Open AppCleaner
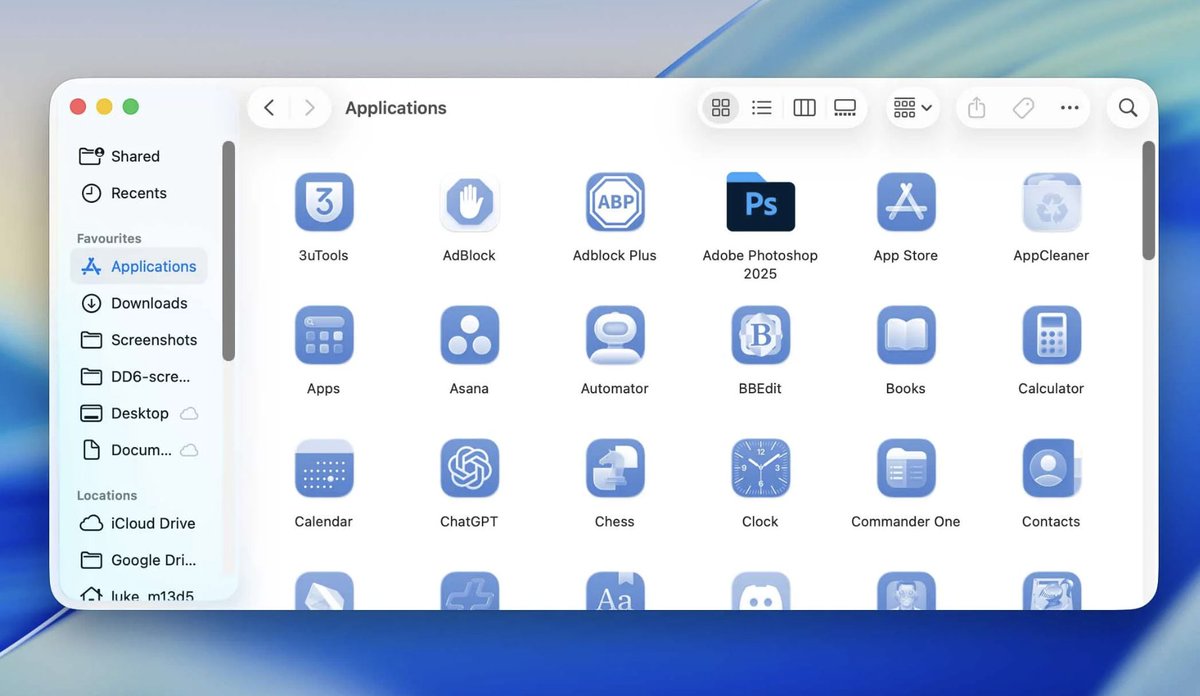This screenshot has height=696, width=1200. click(1050, 203)
